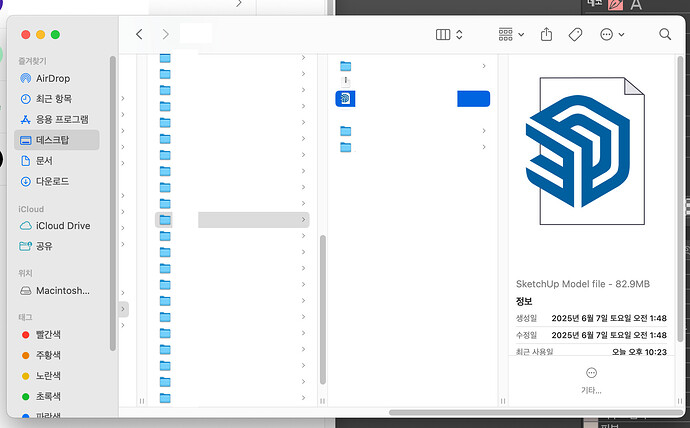The width and height of the screenshot is (690, 428).
Task: Click the middle column vertical scrollbar
Action: click(323, 310)
